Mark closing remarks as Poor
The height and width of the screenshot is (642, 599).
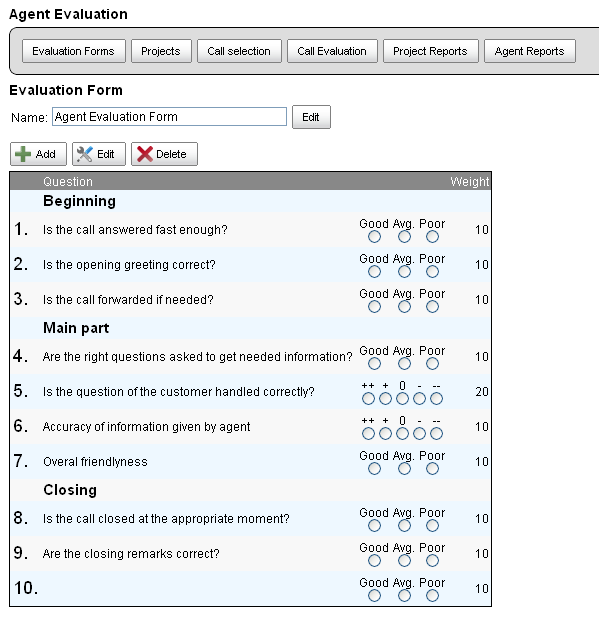pyautogui.click(x=432, y=561)
